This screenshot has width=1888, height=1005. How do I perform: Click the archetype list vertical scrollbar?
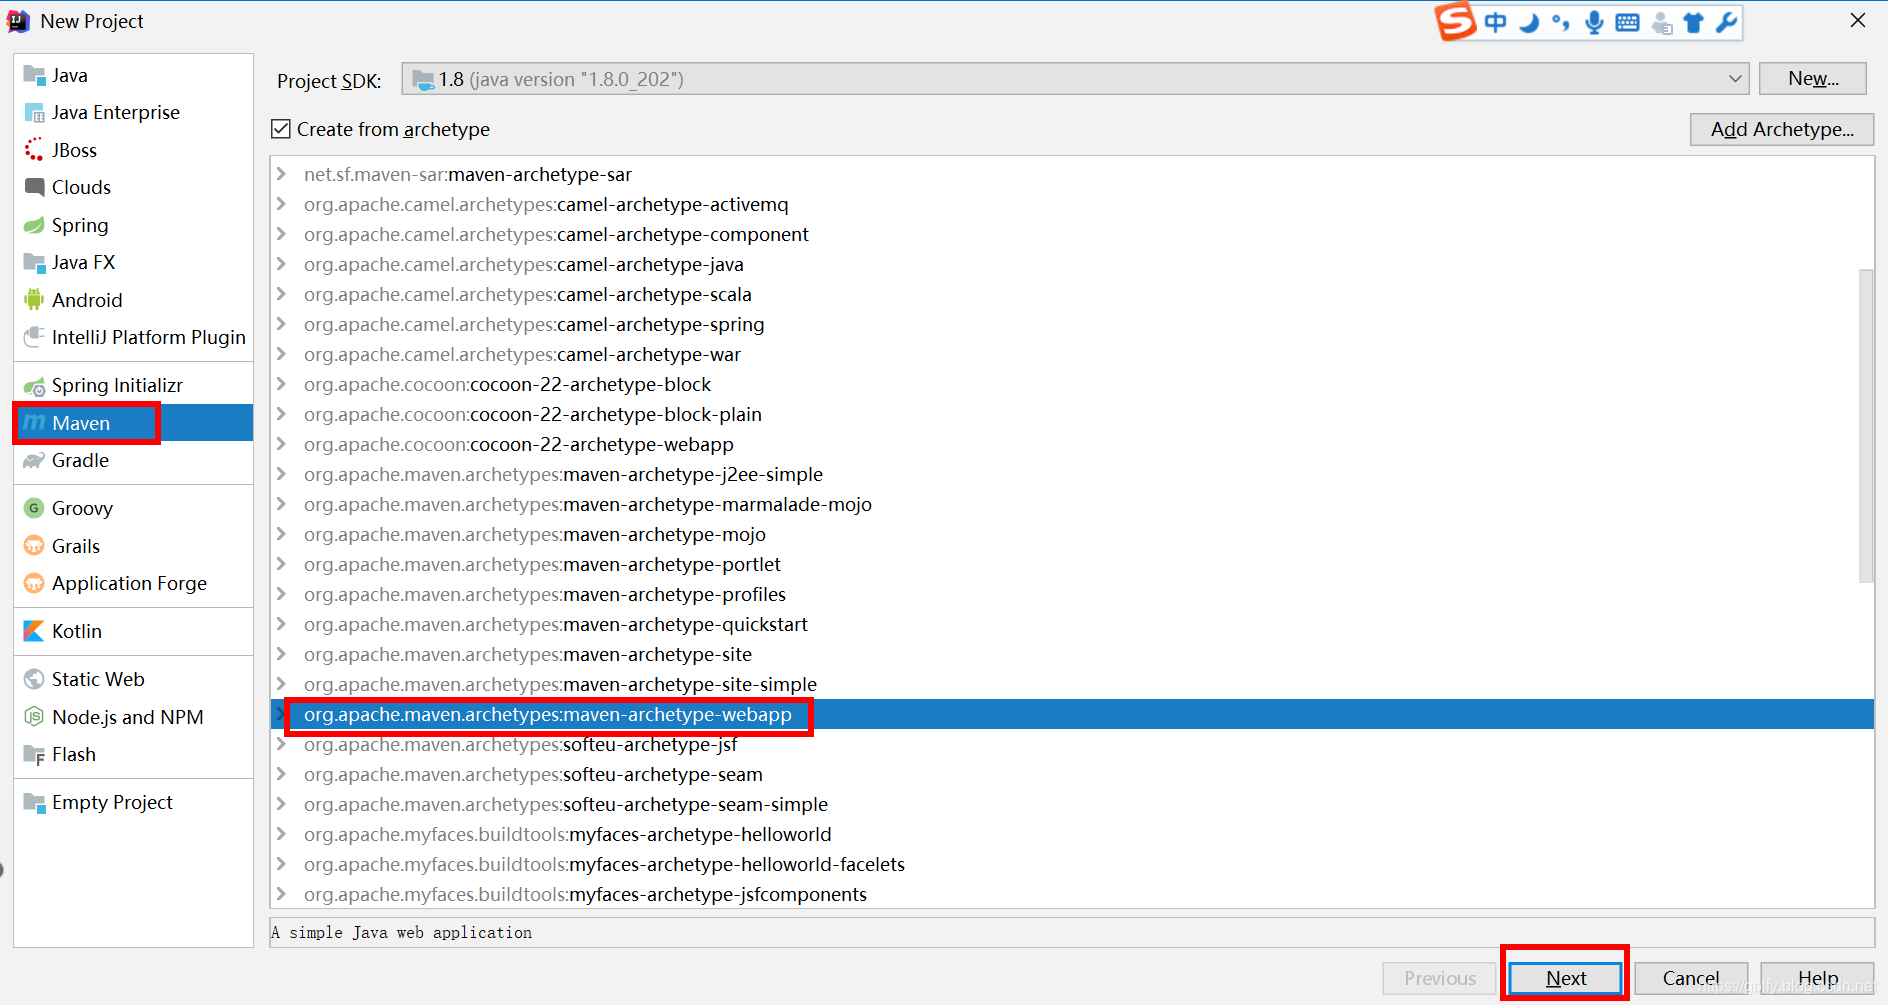tap(1866, 425)
